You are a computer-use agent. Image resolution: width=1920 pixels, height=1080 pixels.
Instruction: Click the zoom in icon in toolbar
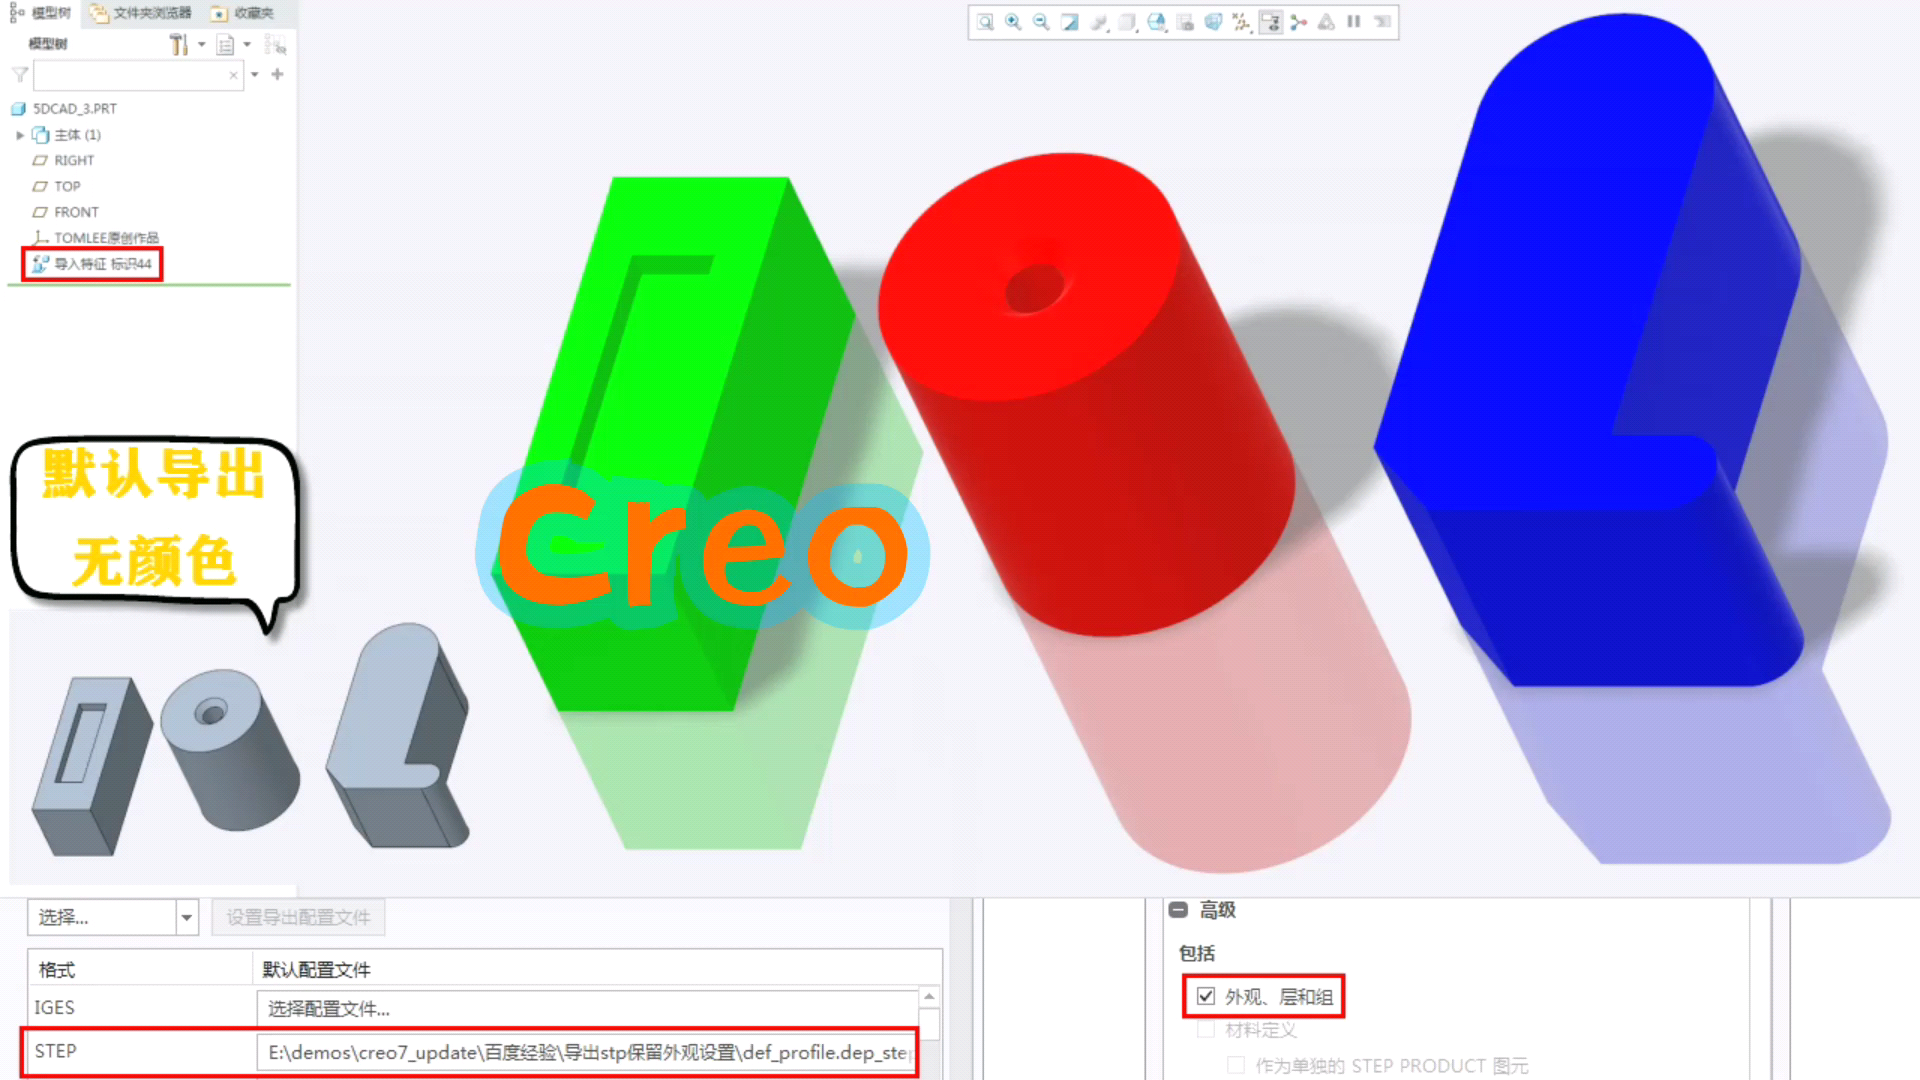(1013, 22)
